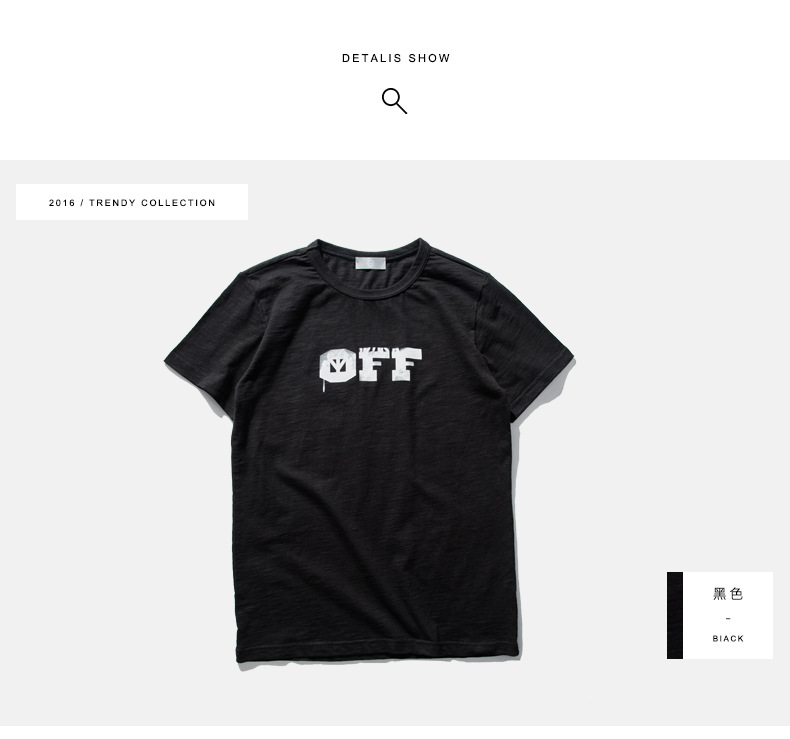Click the letter O logo on the shirt
Screen dimensions: 790x739
[x=337, y=367]
